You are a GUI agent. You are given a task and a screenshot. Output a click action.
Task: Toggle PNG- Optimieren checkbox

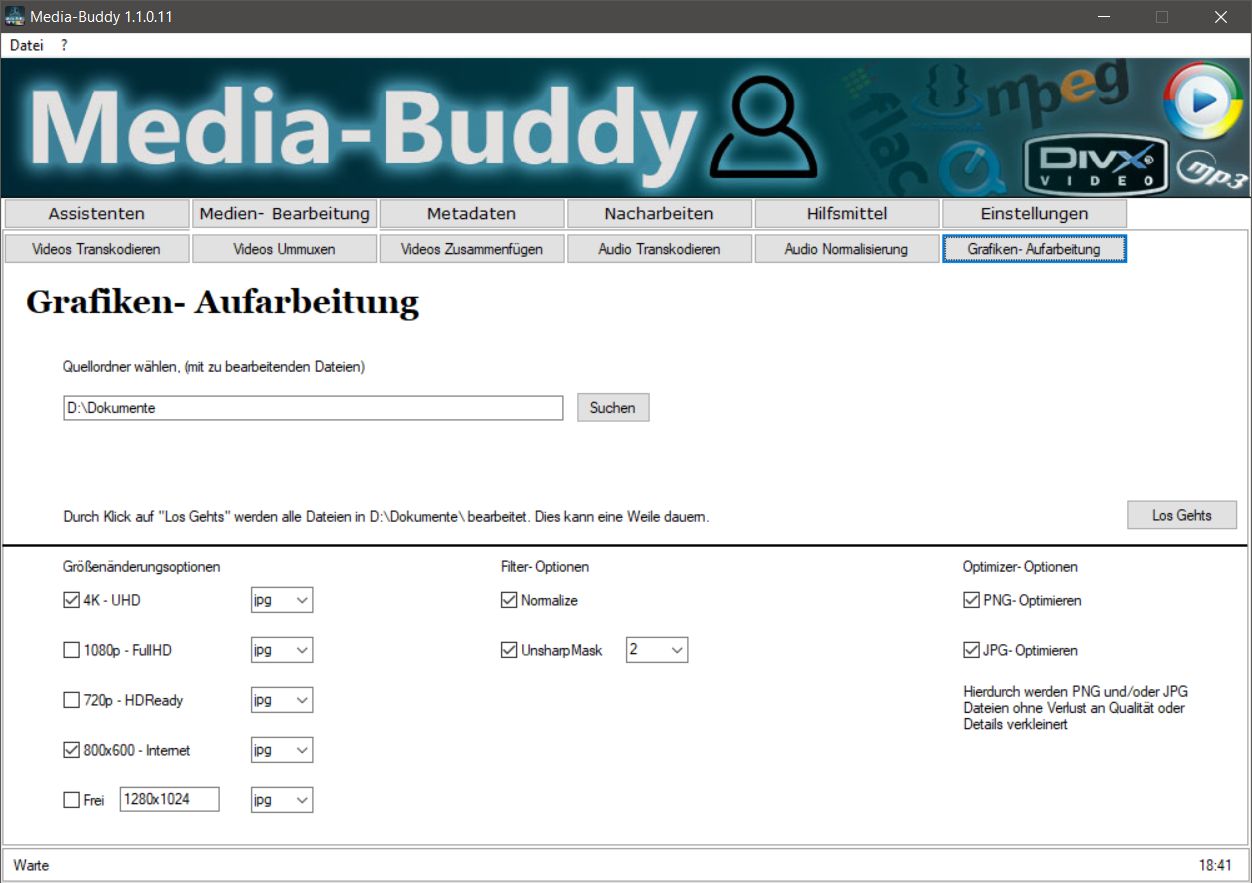coord(971,600)
